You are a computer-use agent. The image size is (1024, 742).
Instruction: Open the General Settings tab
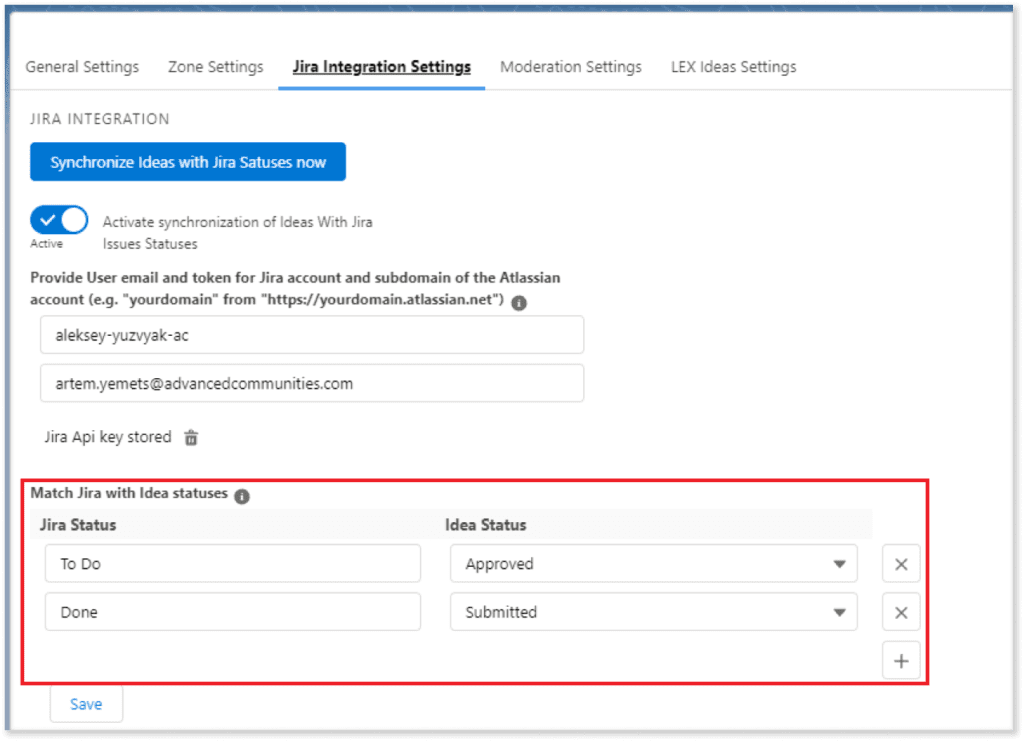[x=82, y=67]
